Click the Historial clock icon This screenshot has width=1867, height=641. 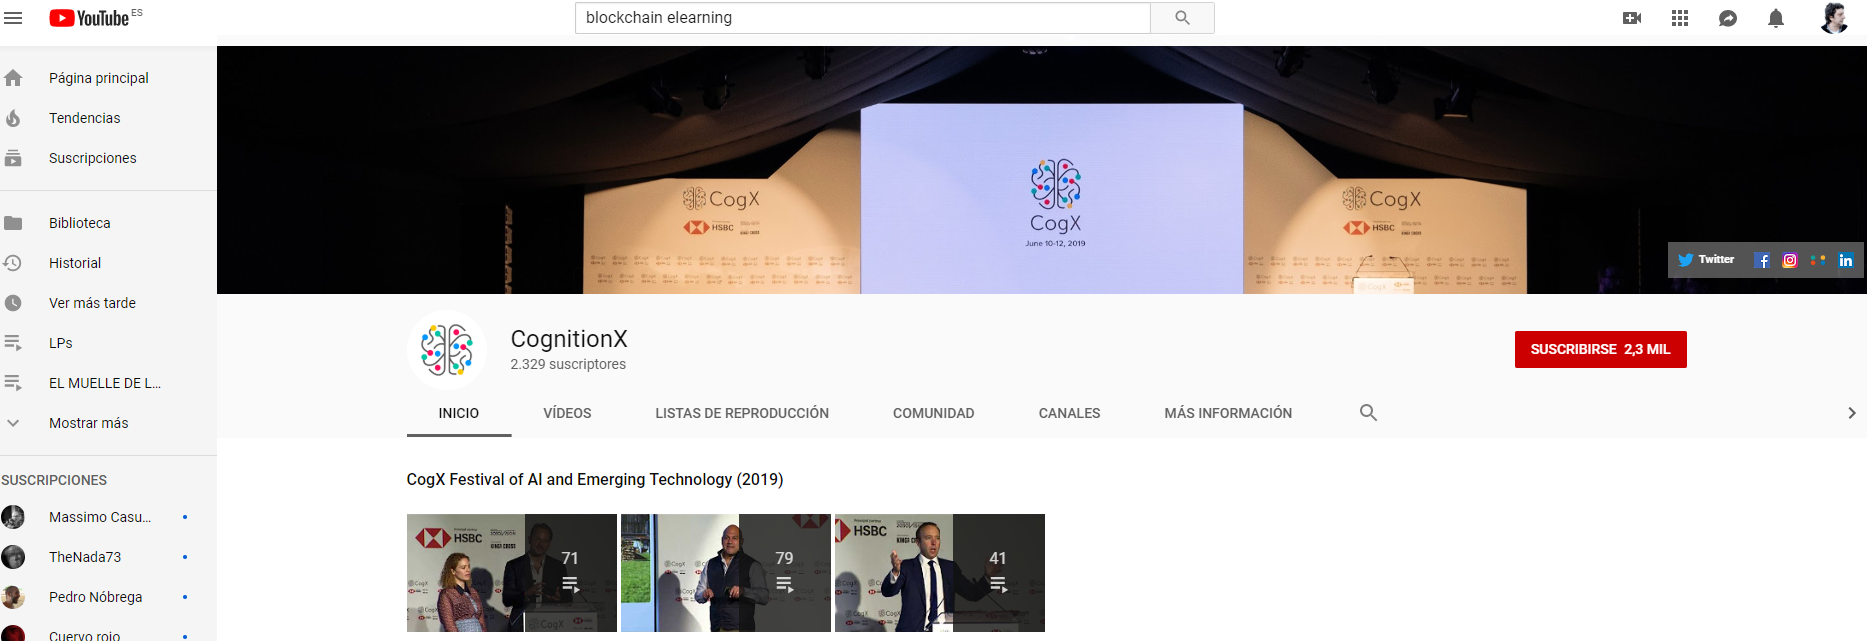pos(13,263)
